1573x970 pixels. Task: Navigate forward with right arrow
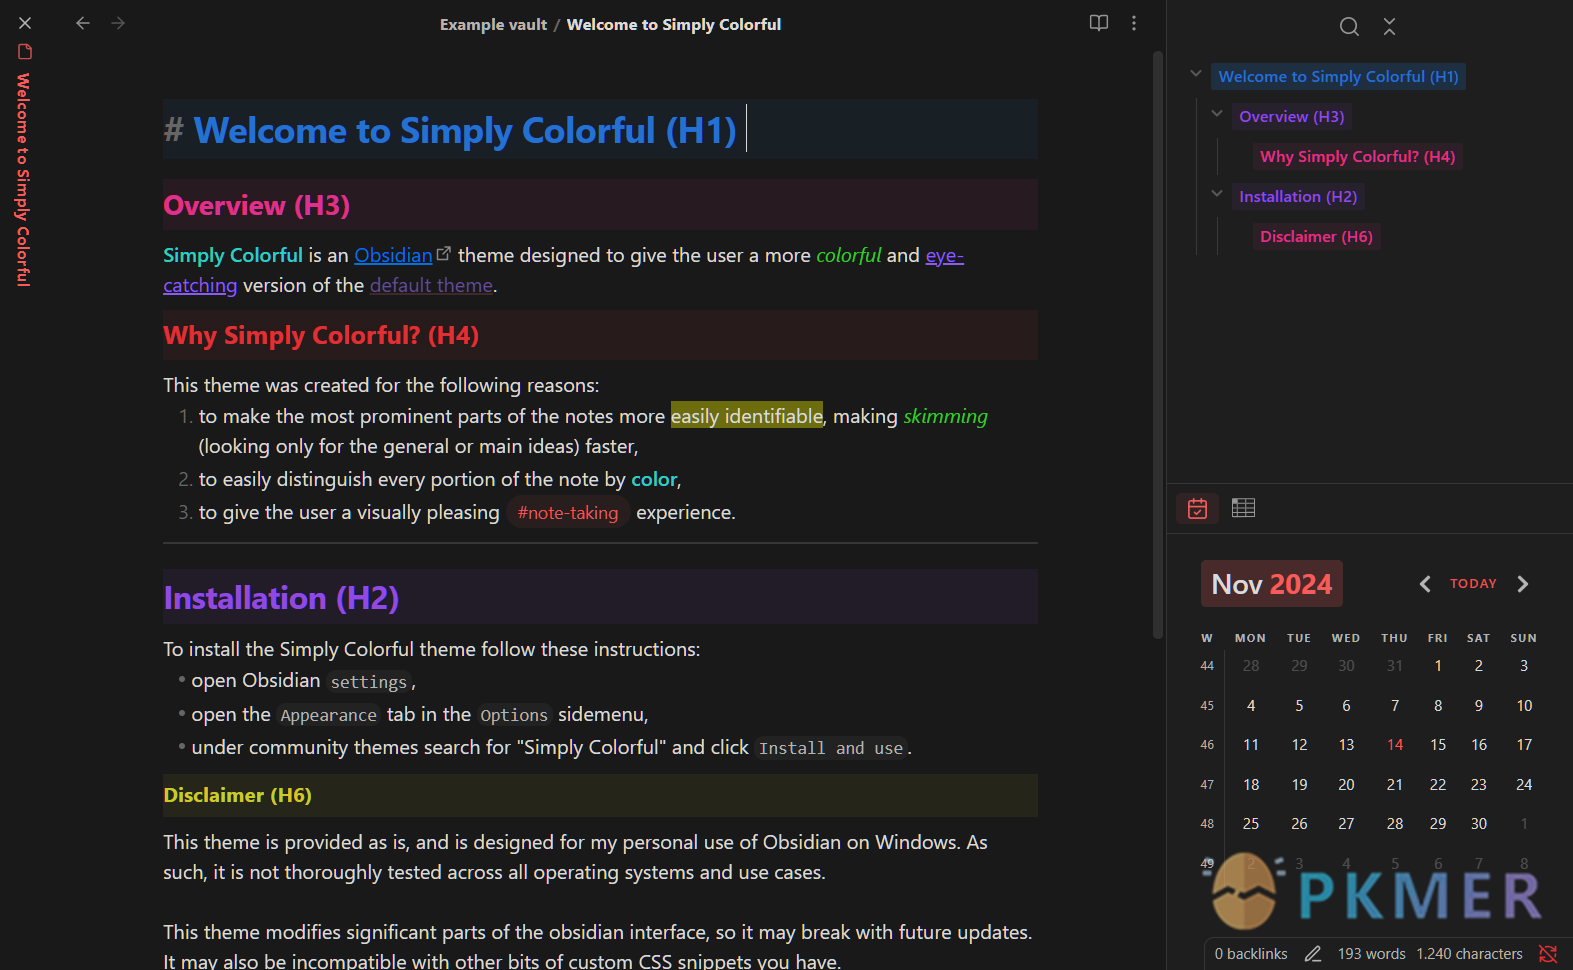pyautogui.click(x=118, y=23)
